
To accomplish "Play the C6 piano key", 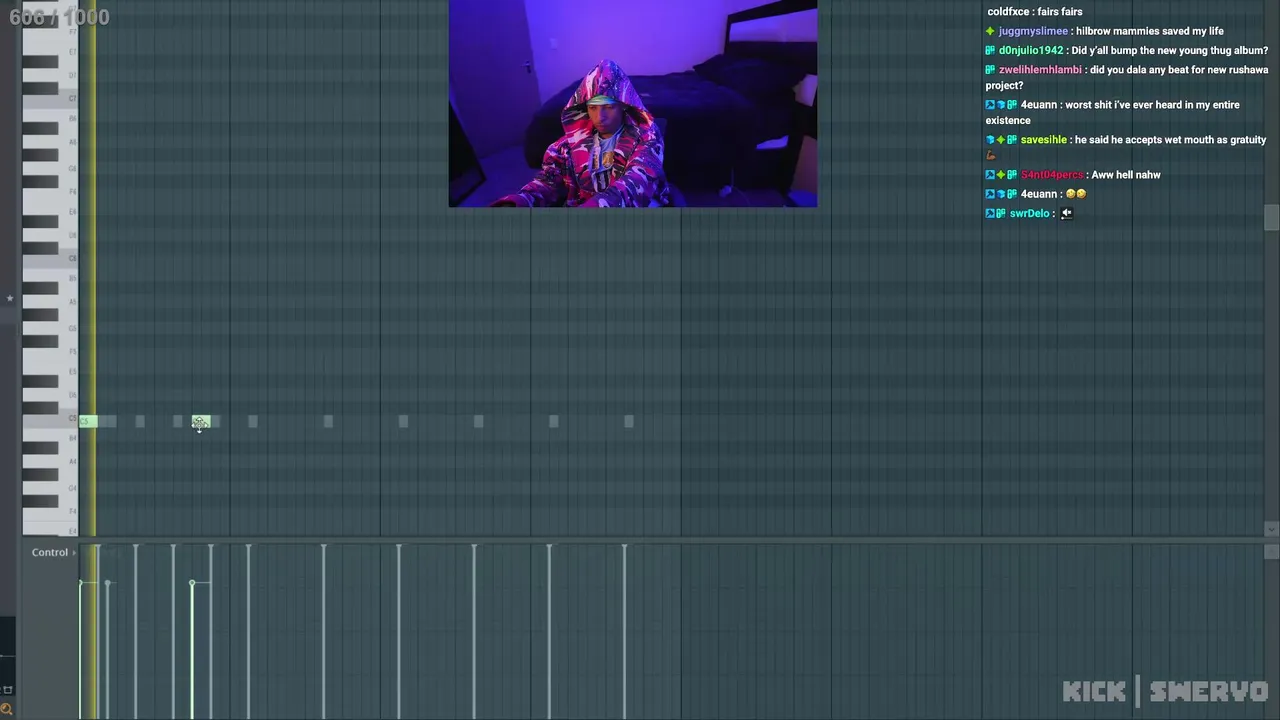I will click(50, 259).
